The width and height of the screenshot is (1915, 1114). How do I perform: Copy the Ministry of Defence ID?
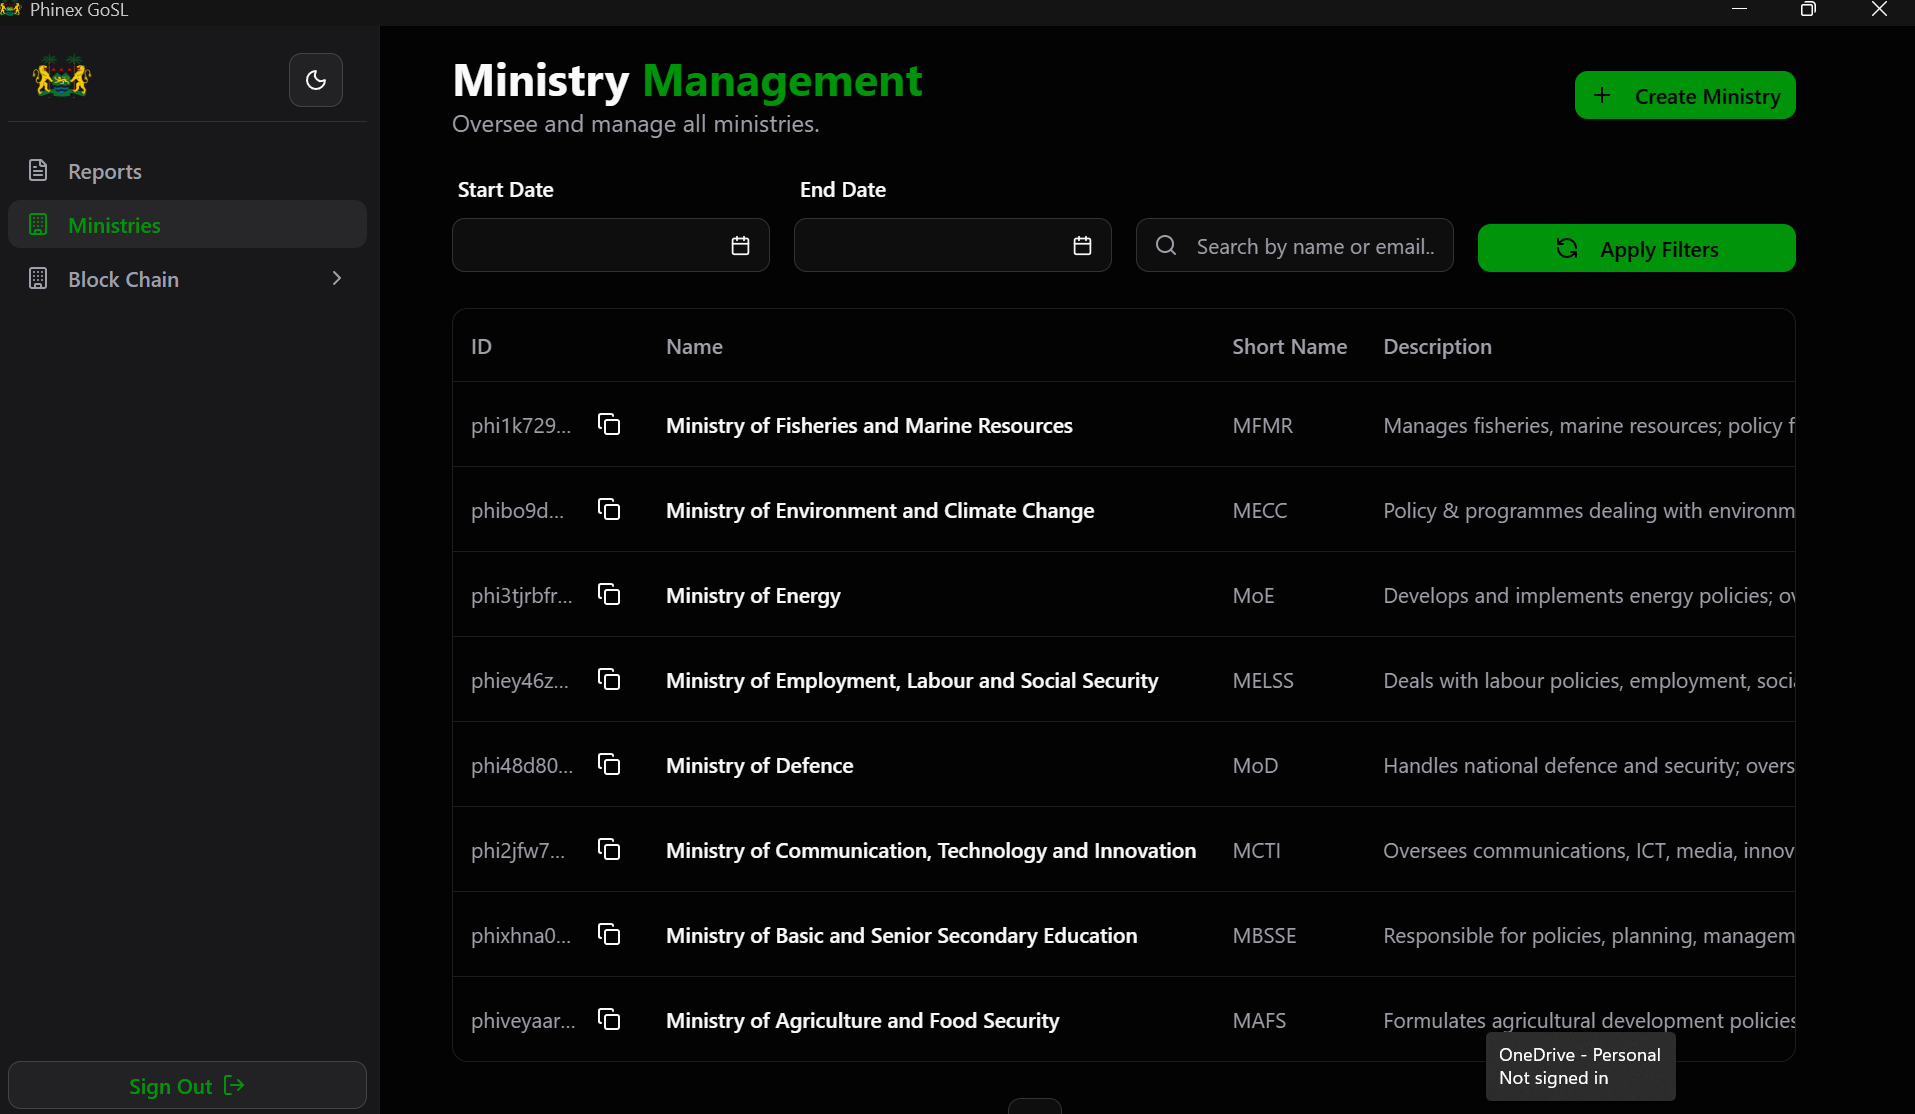pyautogui.click(x=609, y=764)
